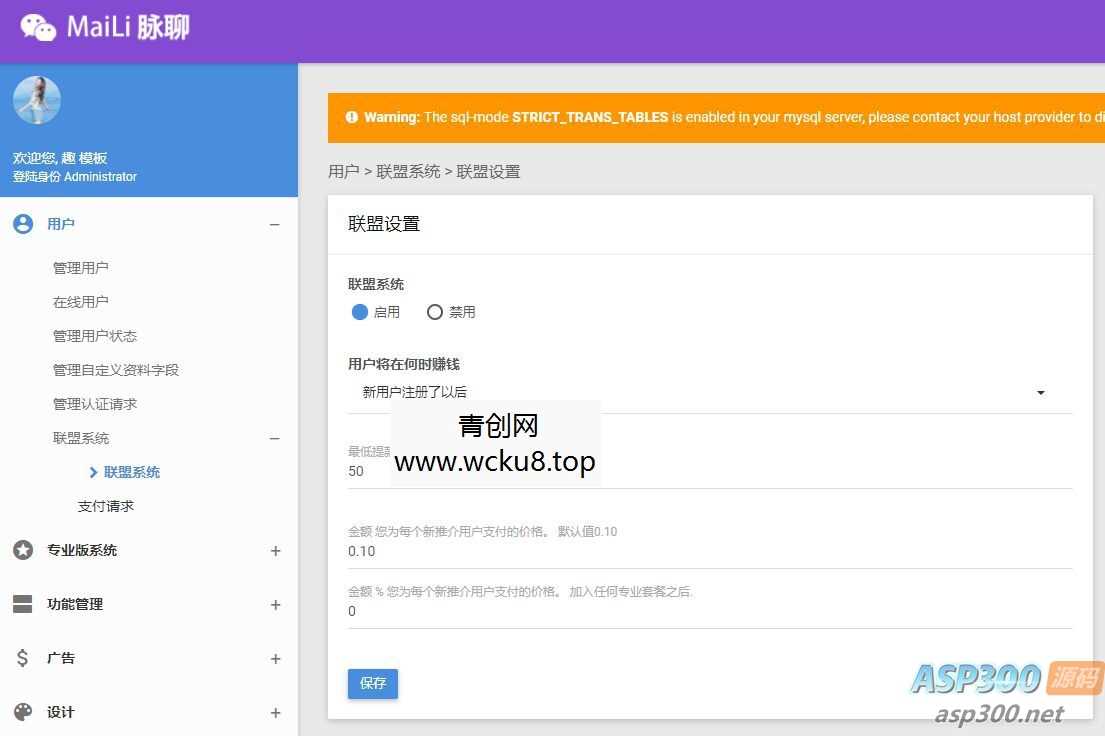Click the 保存 button
The width and height of the screenshot is (1105, 736).
pyautogui.click(x=372, y=683)
